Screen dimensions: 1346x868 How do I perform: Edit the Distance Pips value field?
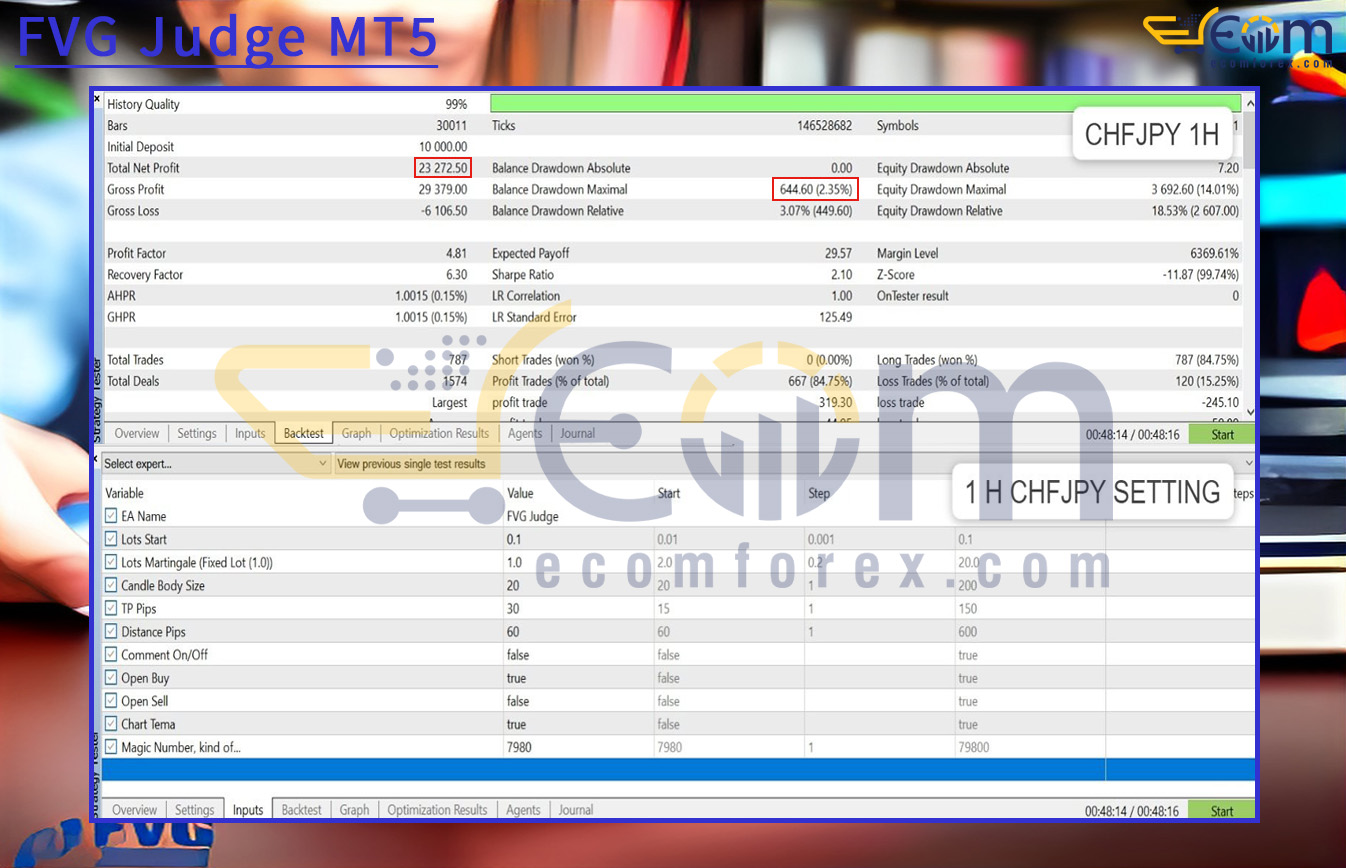[x=576, y=631]
